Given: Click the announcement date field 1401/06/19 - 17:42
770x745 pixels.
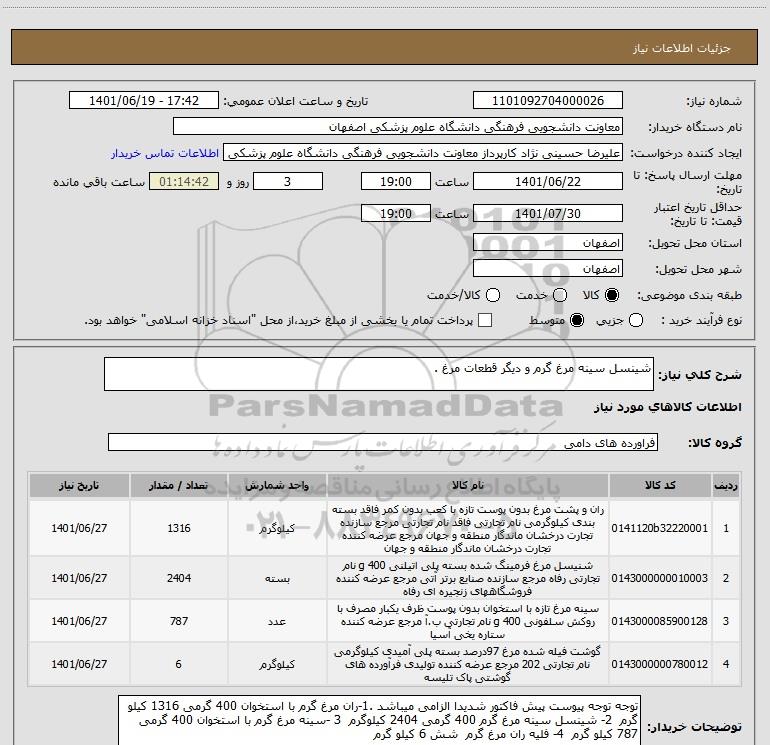Looking at the screenshot, I should pyautogui.click(x=144, y=101).
